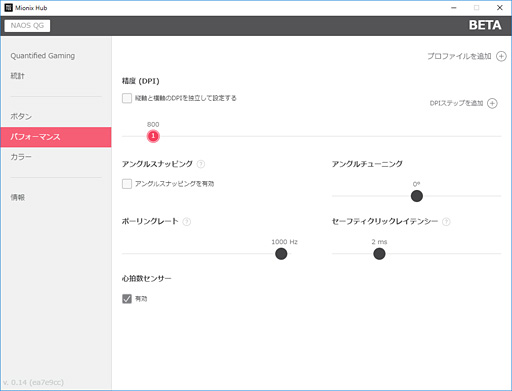Open help icon next to ポーリングレート
Viewport: 512px width, 391px height.
[x=187, y=222]
